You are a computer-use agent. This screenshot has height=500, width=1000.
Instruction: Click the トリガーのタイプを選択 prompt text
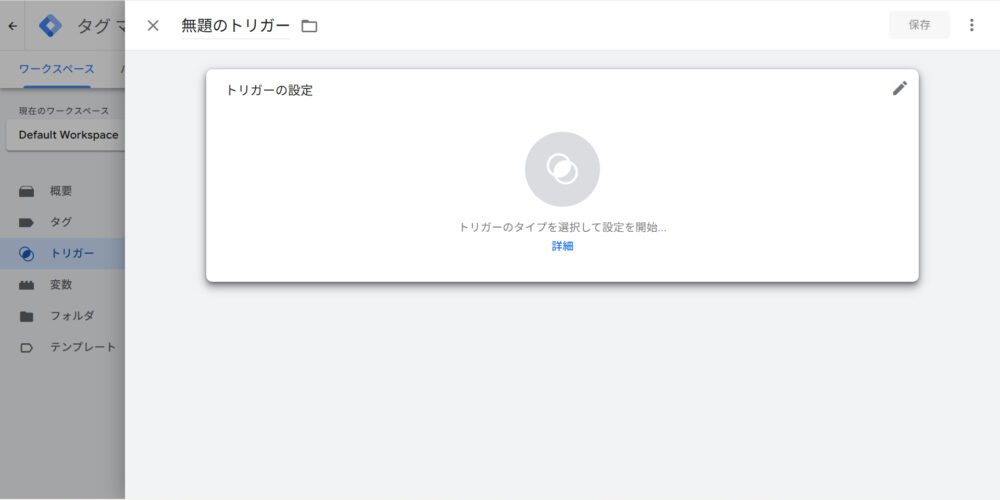coord(562,227)
